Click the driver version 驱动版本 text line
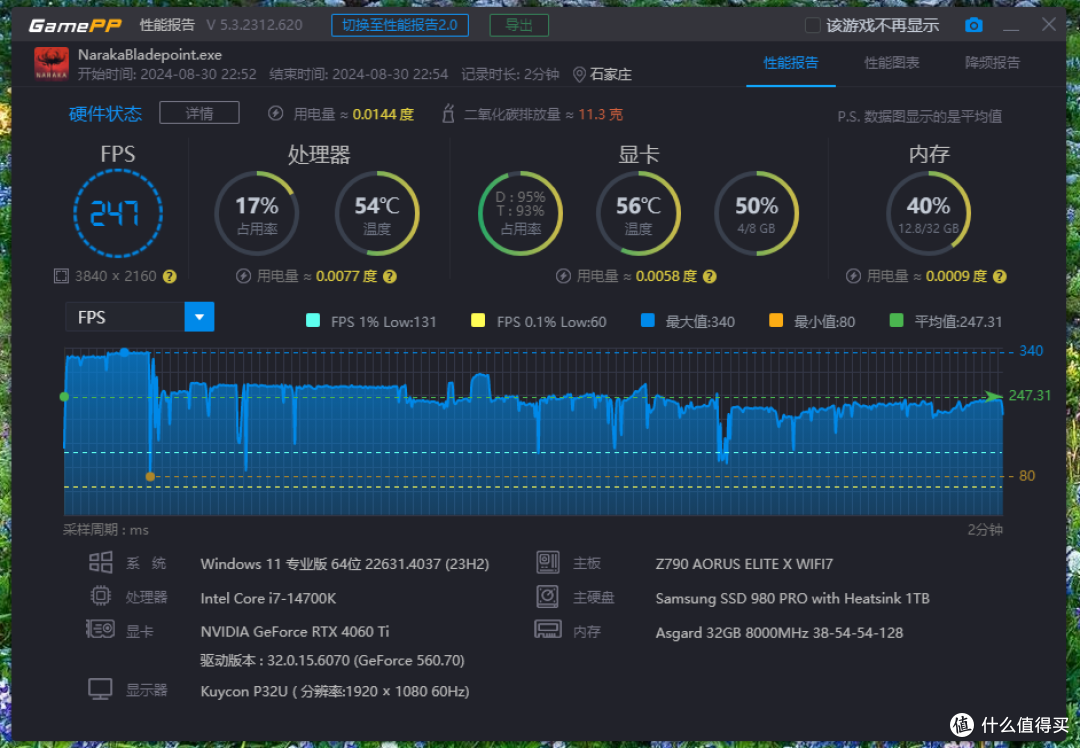 pos(332,661)
